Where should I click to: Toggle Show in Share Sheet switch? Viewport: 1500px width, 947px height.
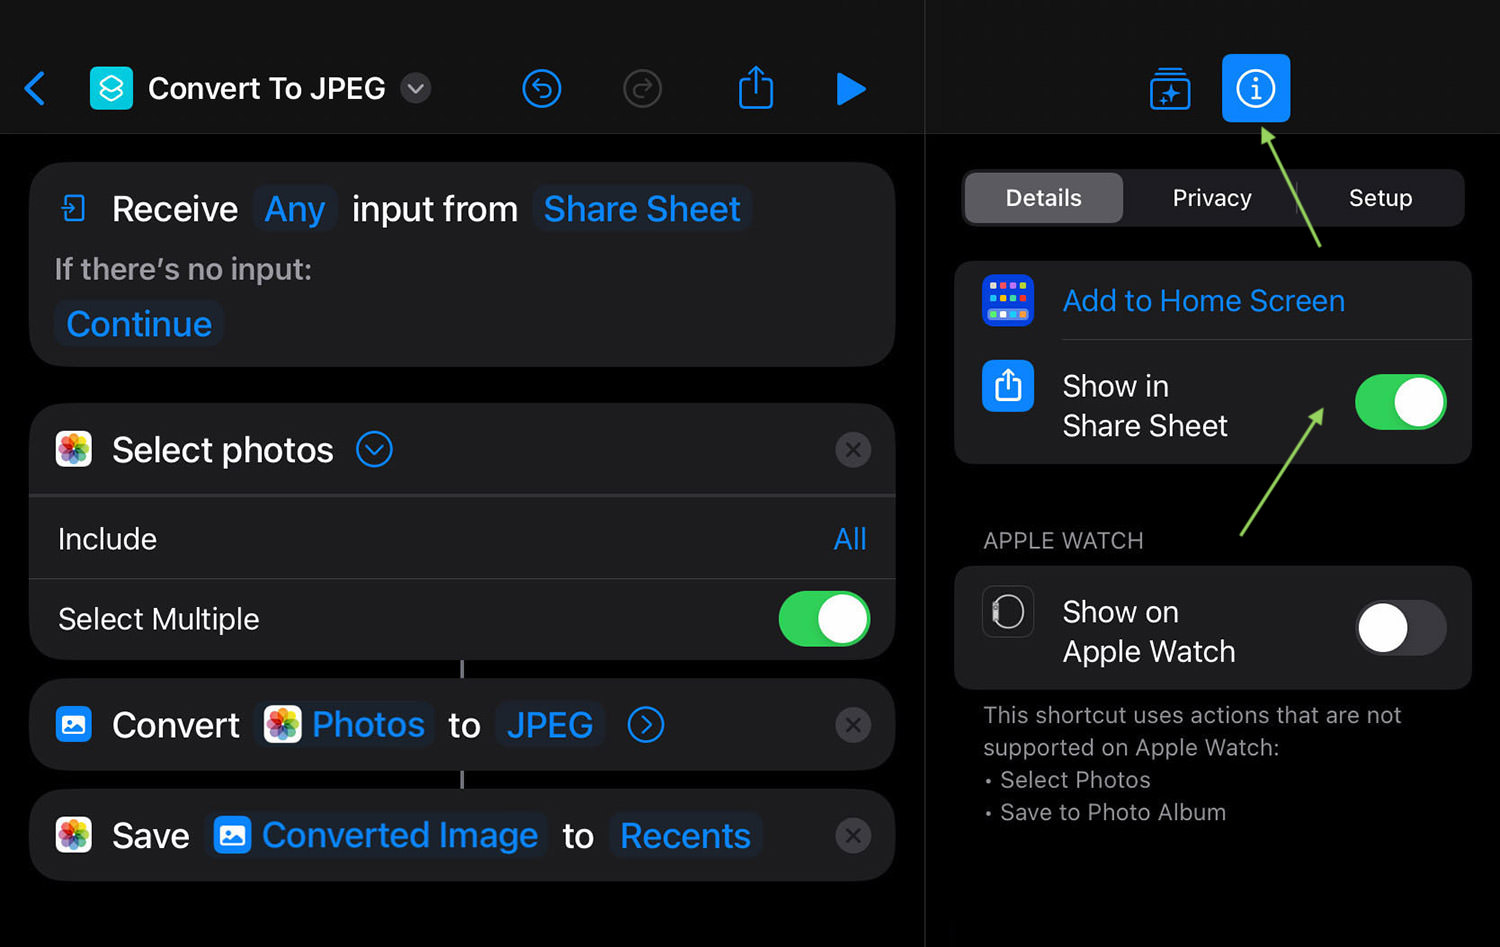pos(1400,402)
